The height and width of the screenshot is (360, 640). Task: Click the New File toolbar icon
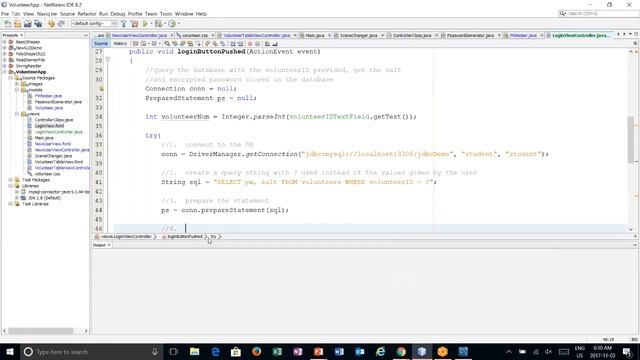(x=7, y=24)
